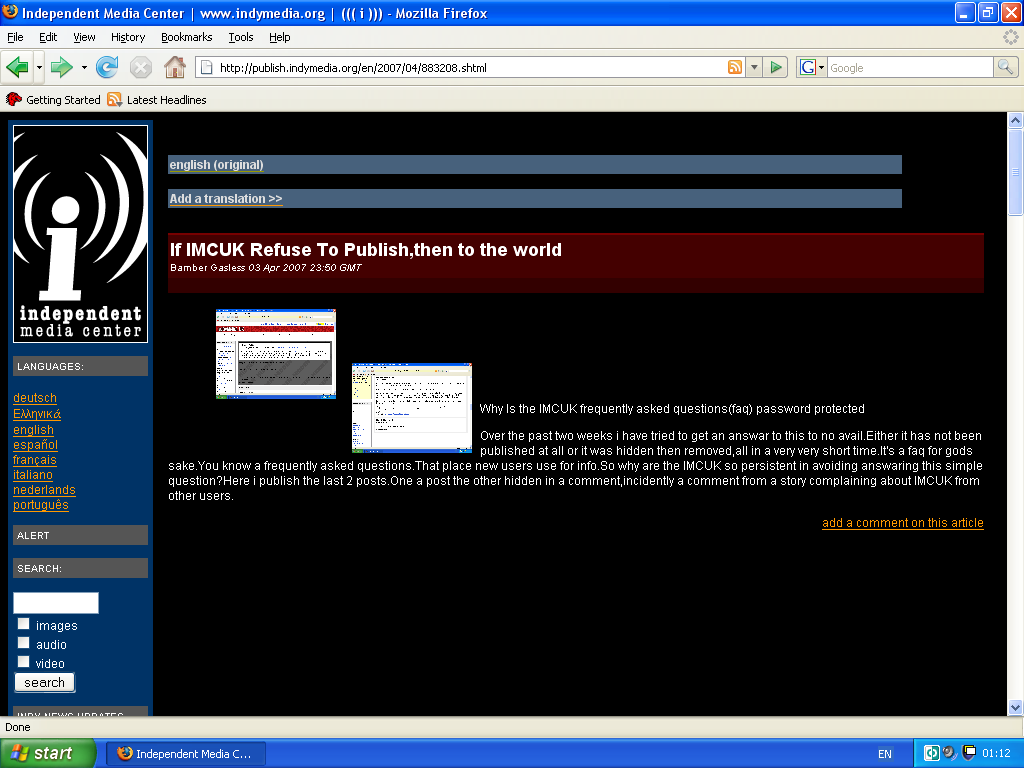Click 'add a comment on this article' link
The image size is (1024, 768).
[902, 523]
